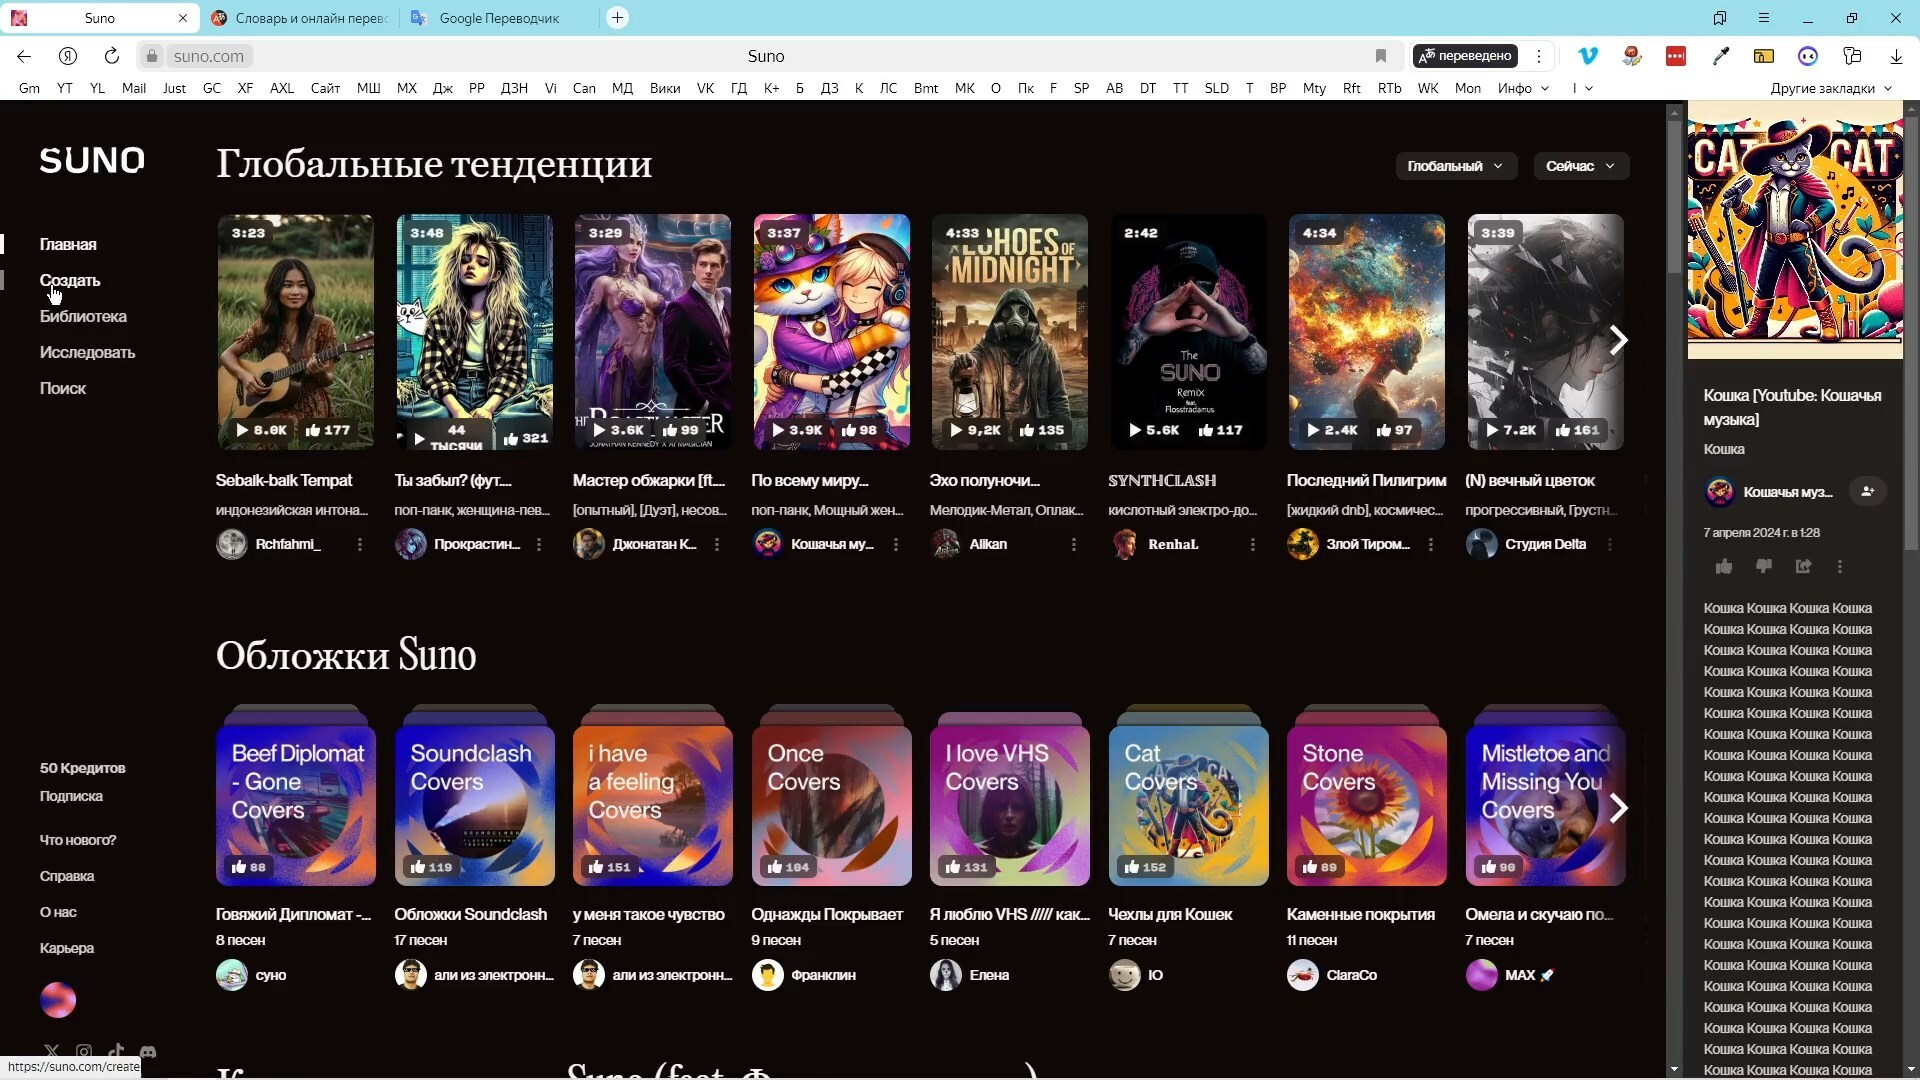The image size is (1920, 1080).
Task: Open the three-dot menu next to Rchfahmi_
Action: coord(360,544)
